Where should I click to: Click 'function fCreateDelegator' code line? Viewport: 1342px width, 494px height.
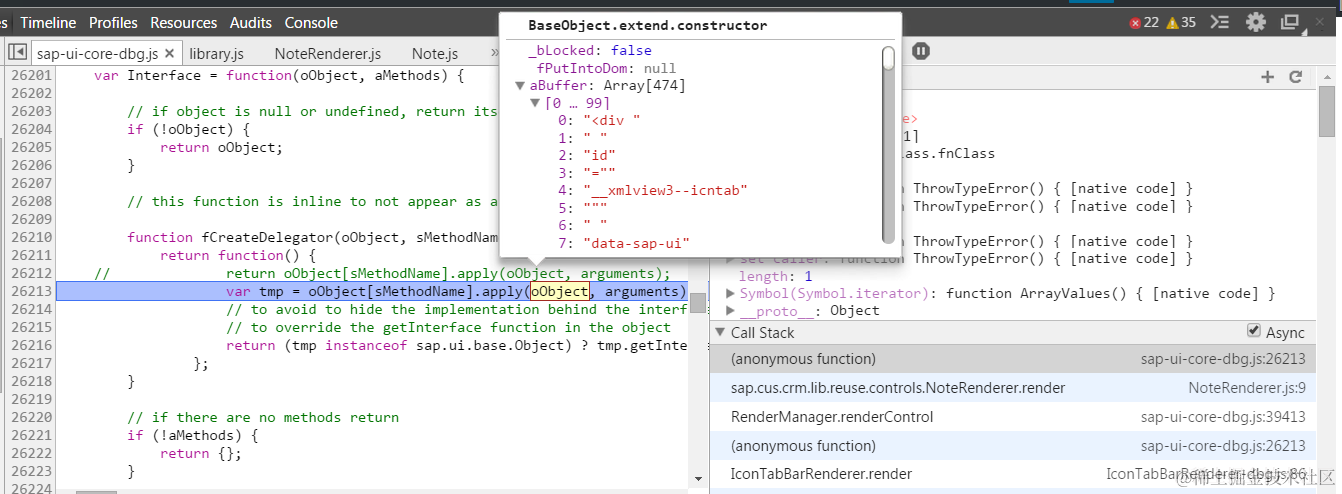point(312,237)
